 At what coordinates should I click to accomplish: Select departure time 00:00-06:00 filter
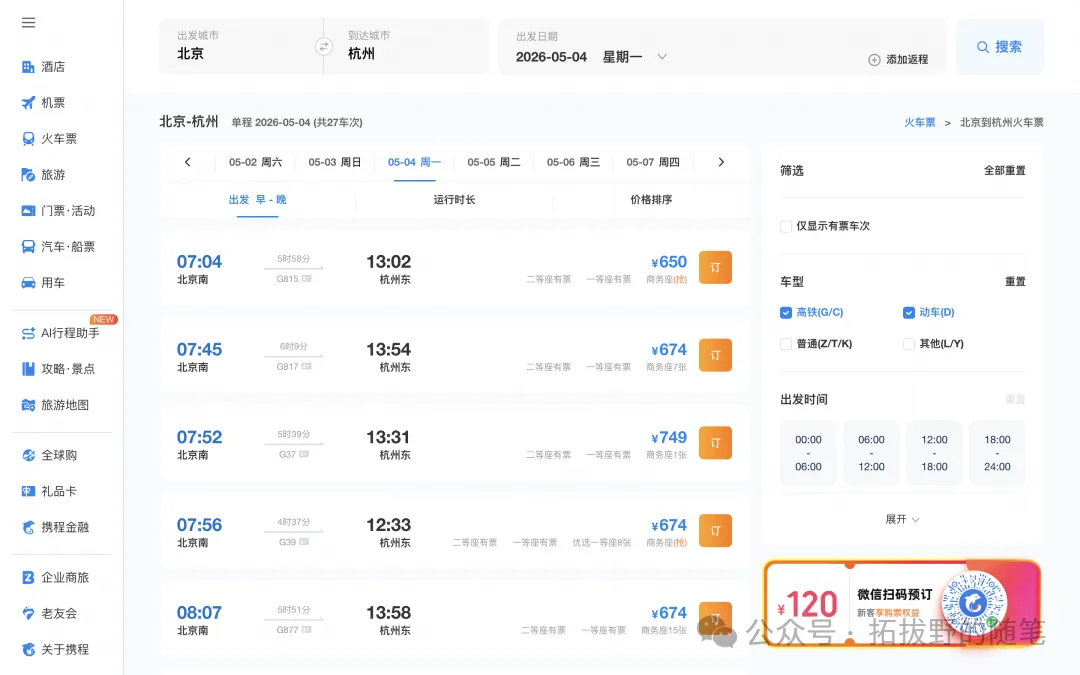(809, 453)
